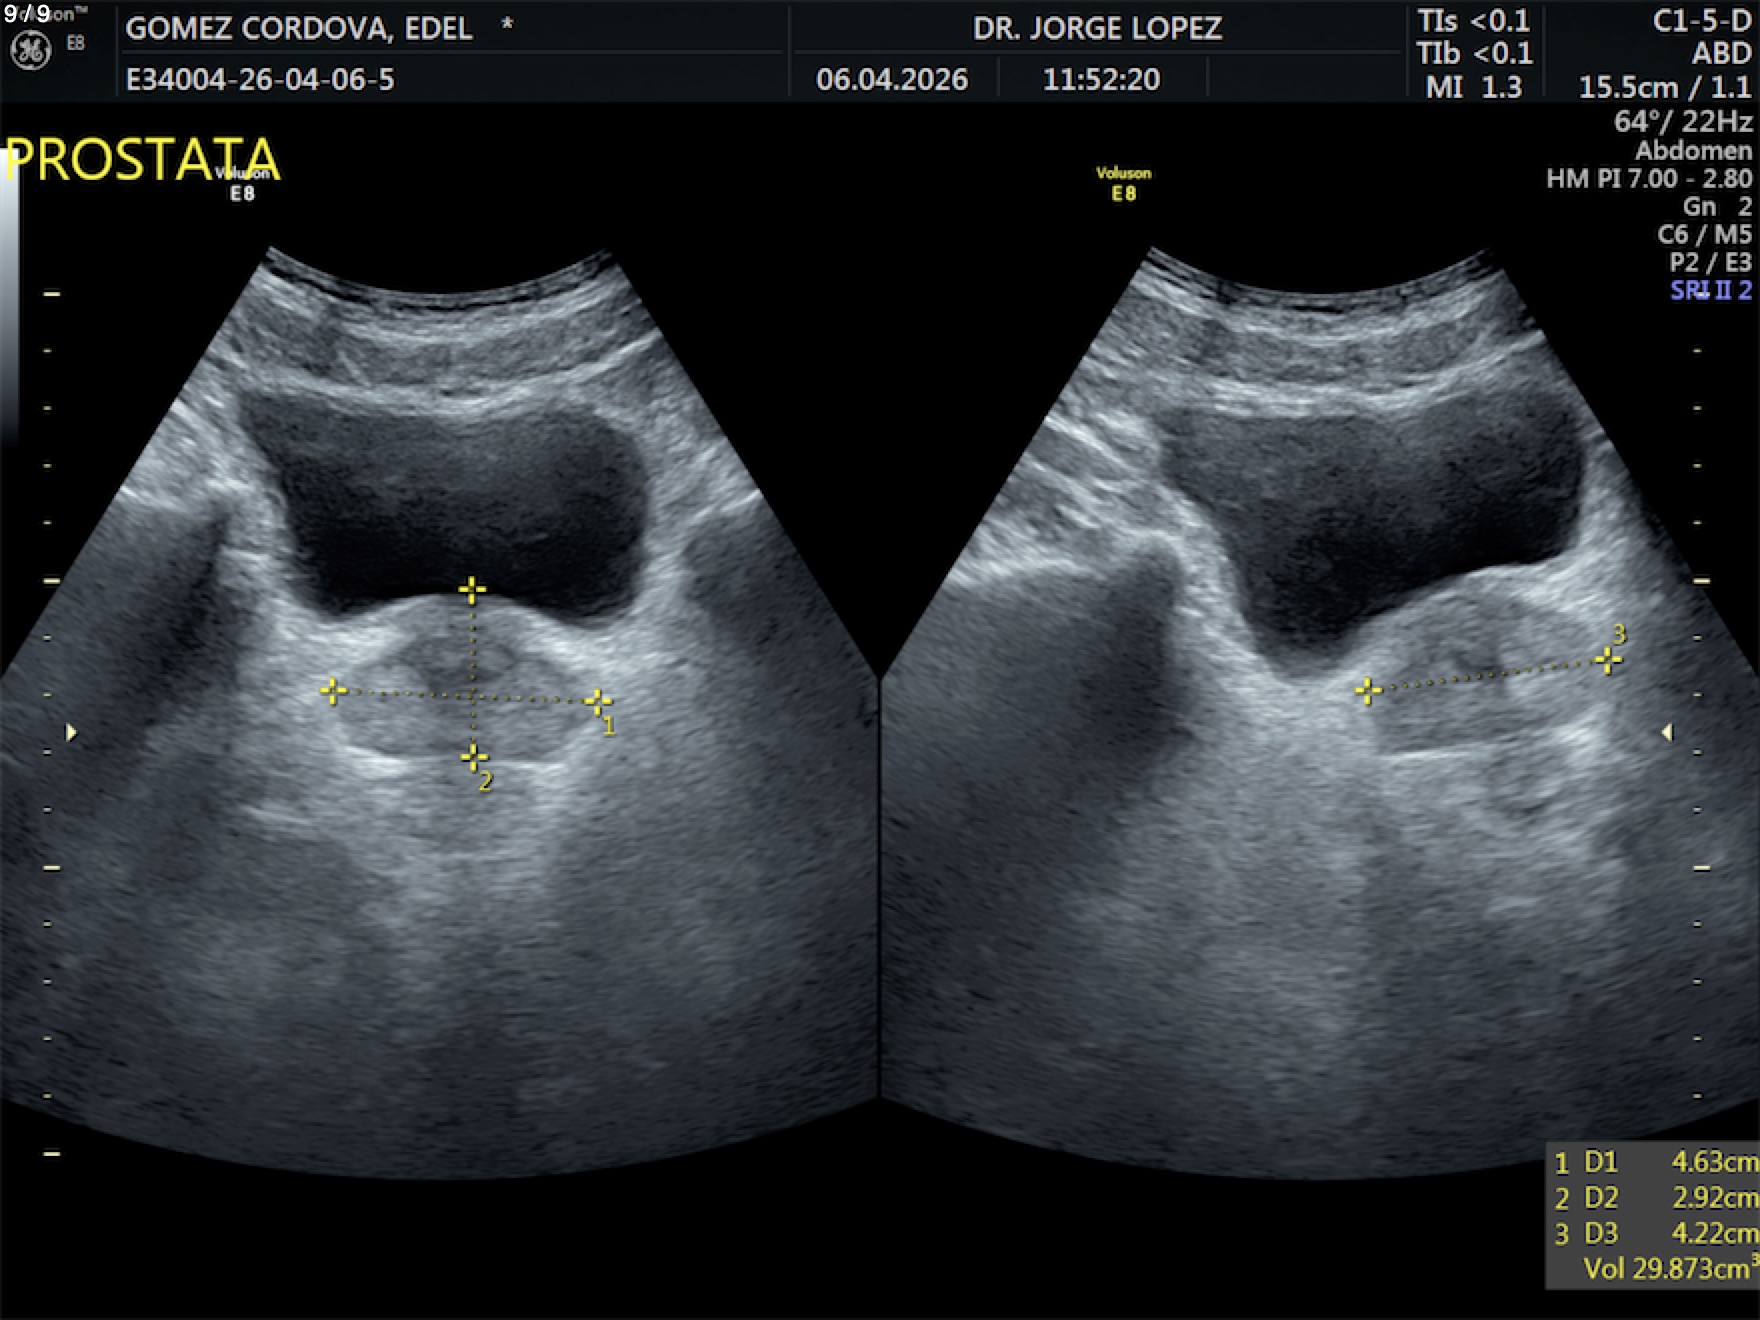The width and height of the screenshot is (1760, 1320).
Task: Click the left focal zone arrow marker
Action: click(71, 733)
